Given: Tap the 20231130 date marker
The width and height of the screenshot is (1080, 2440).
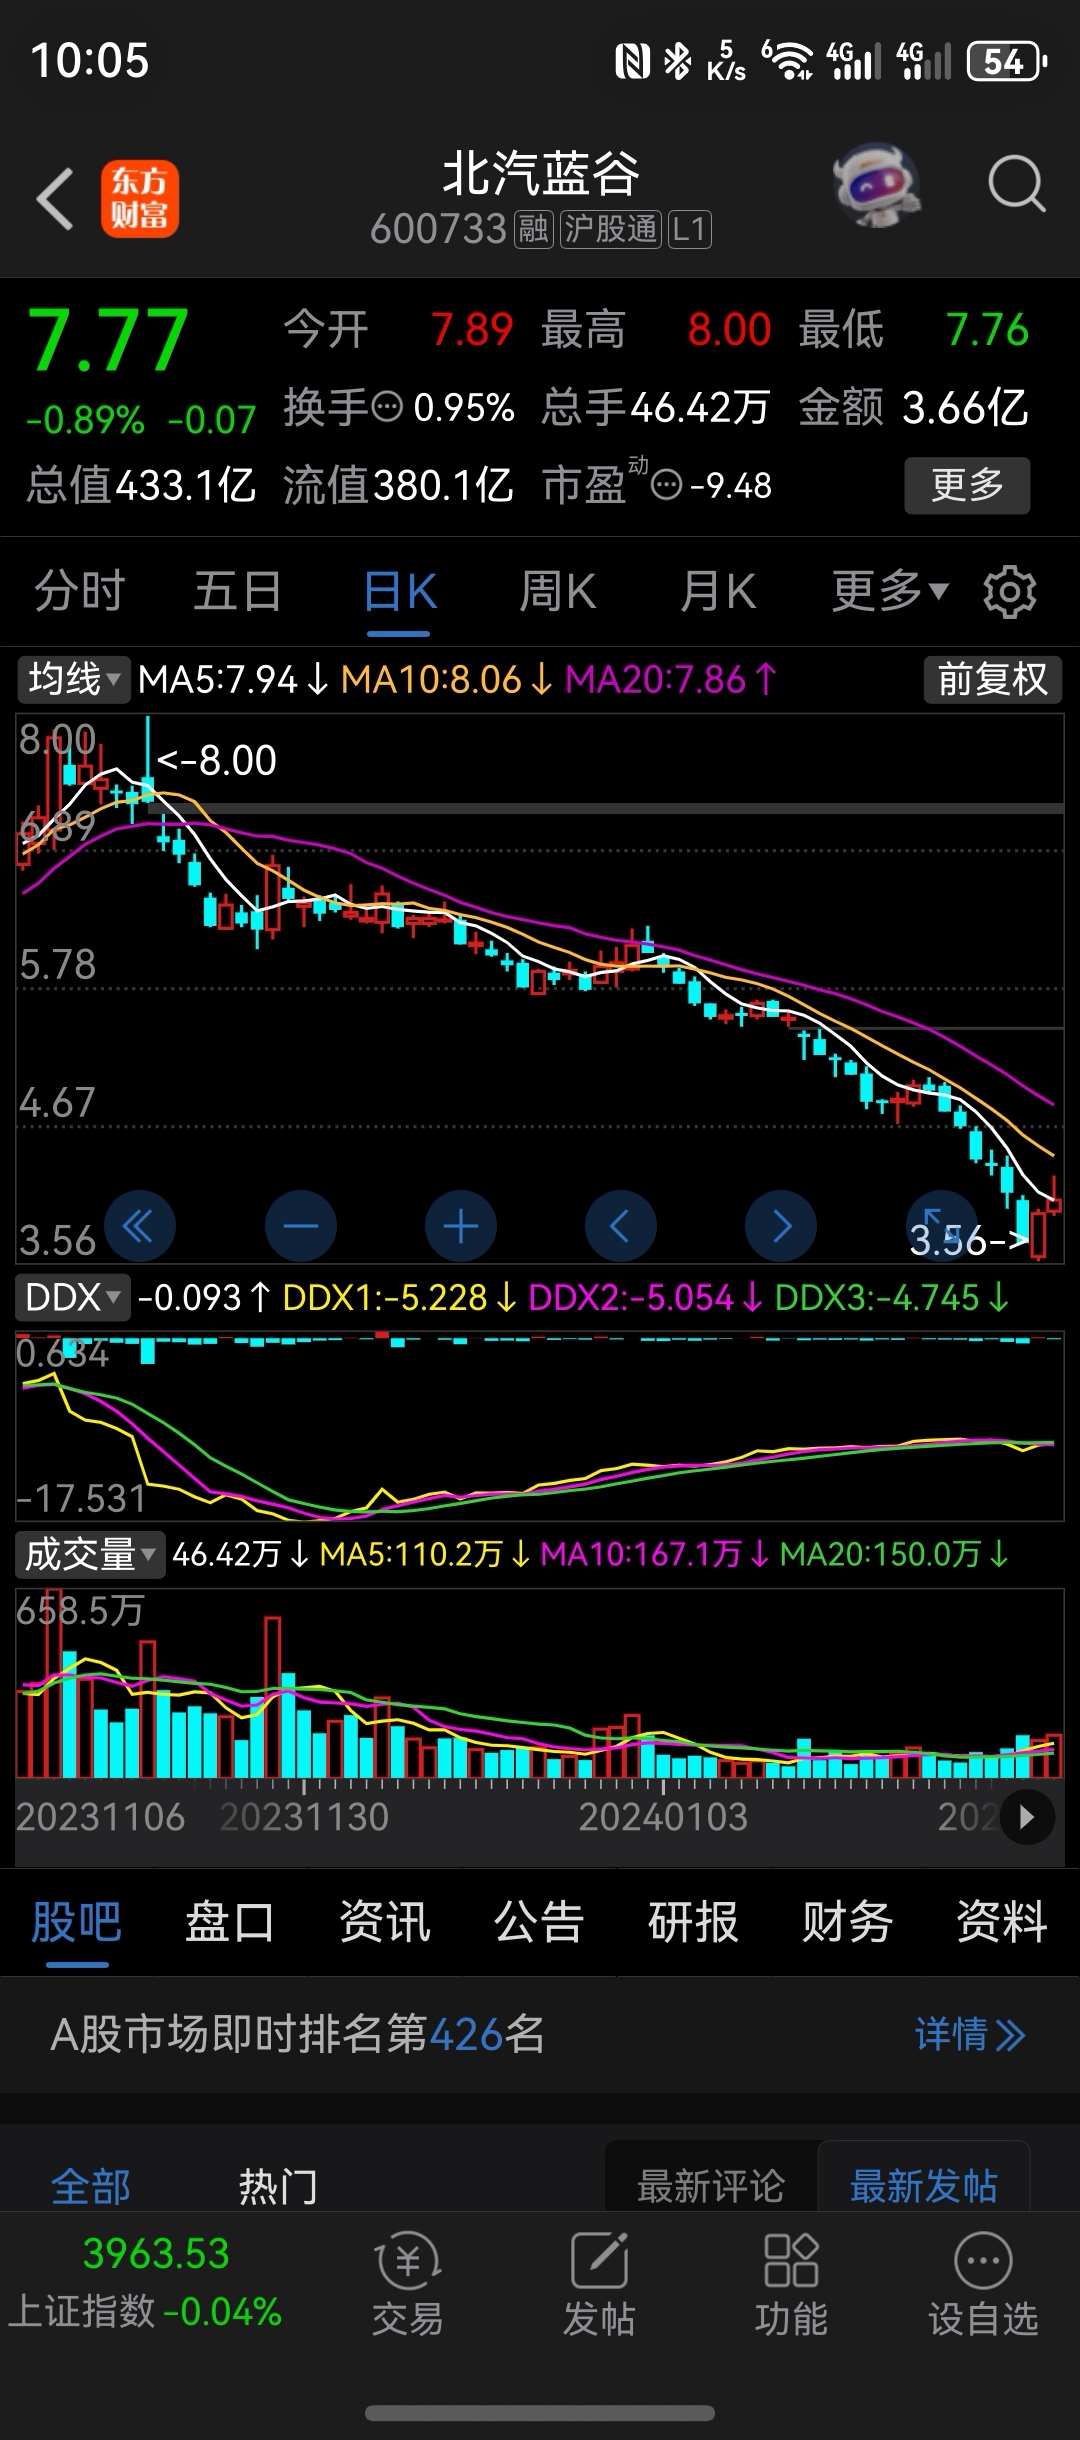Looking at the screenshot, I should (304, 1817).
